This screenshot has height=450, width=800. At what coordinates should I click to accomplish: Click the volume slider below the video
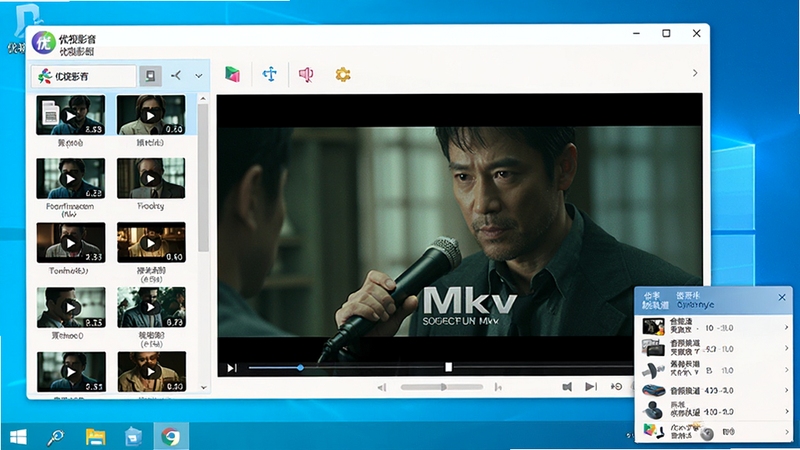pyautogui.click(x=442, y=387)
